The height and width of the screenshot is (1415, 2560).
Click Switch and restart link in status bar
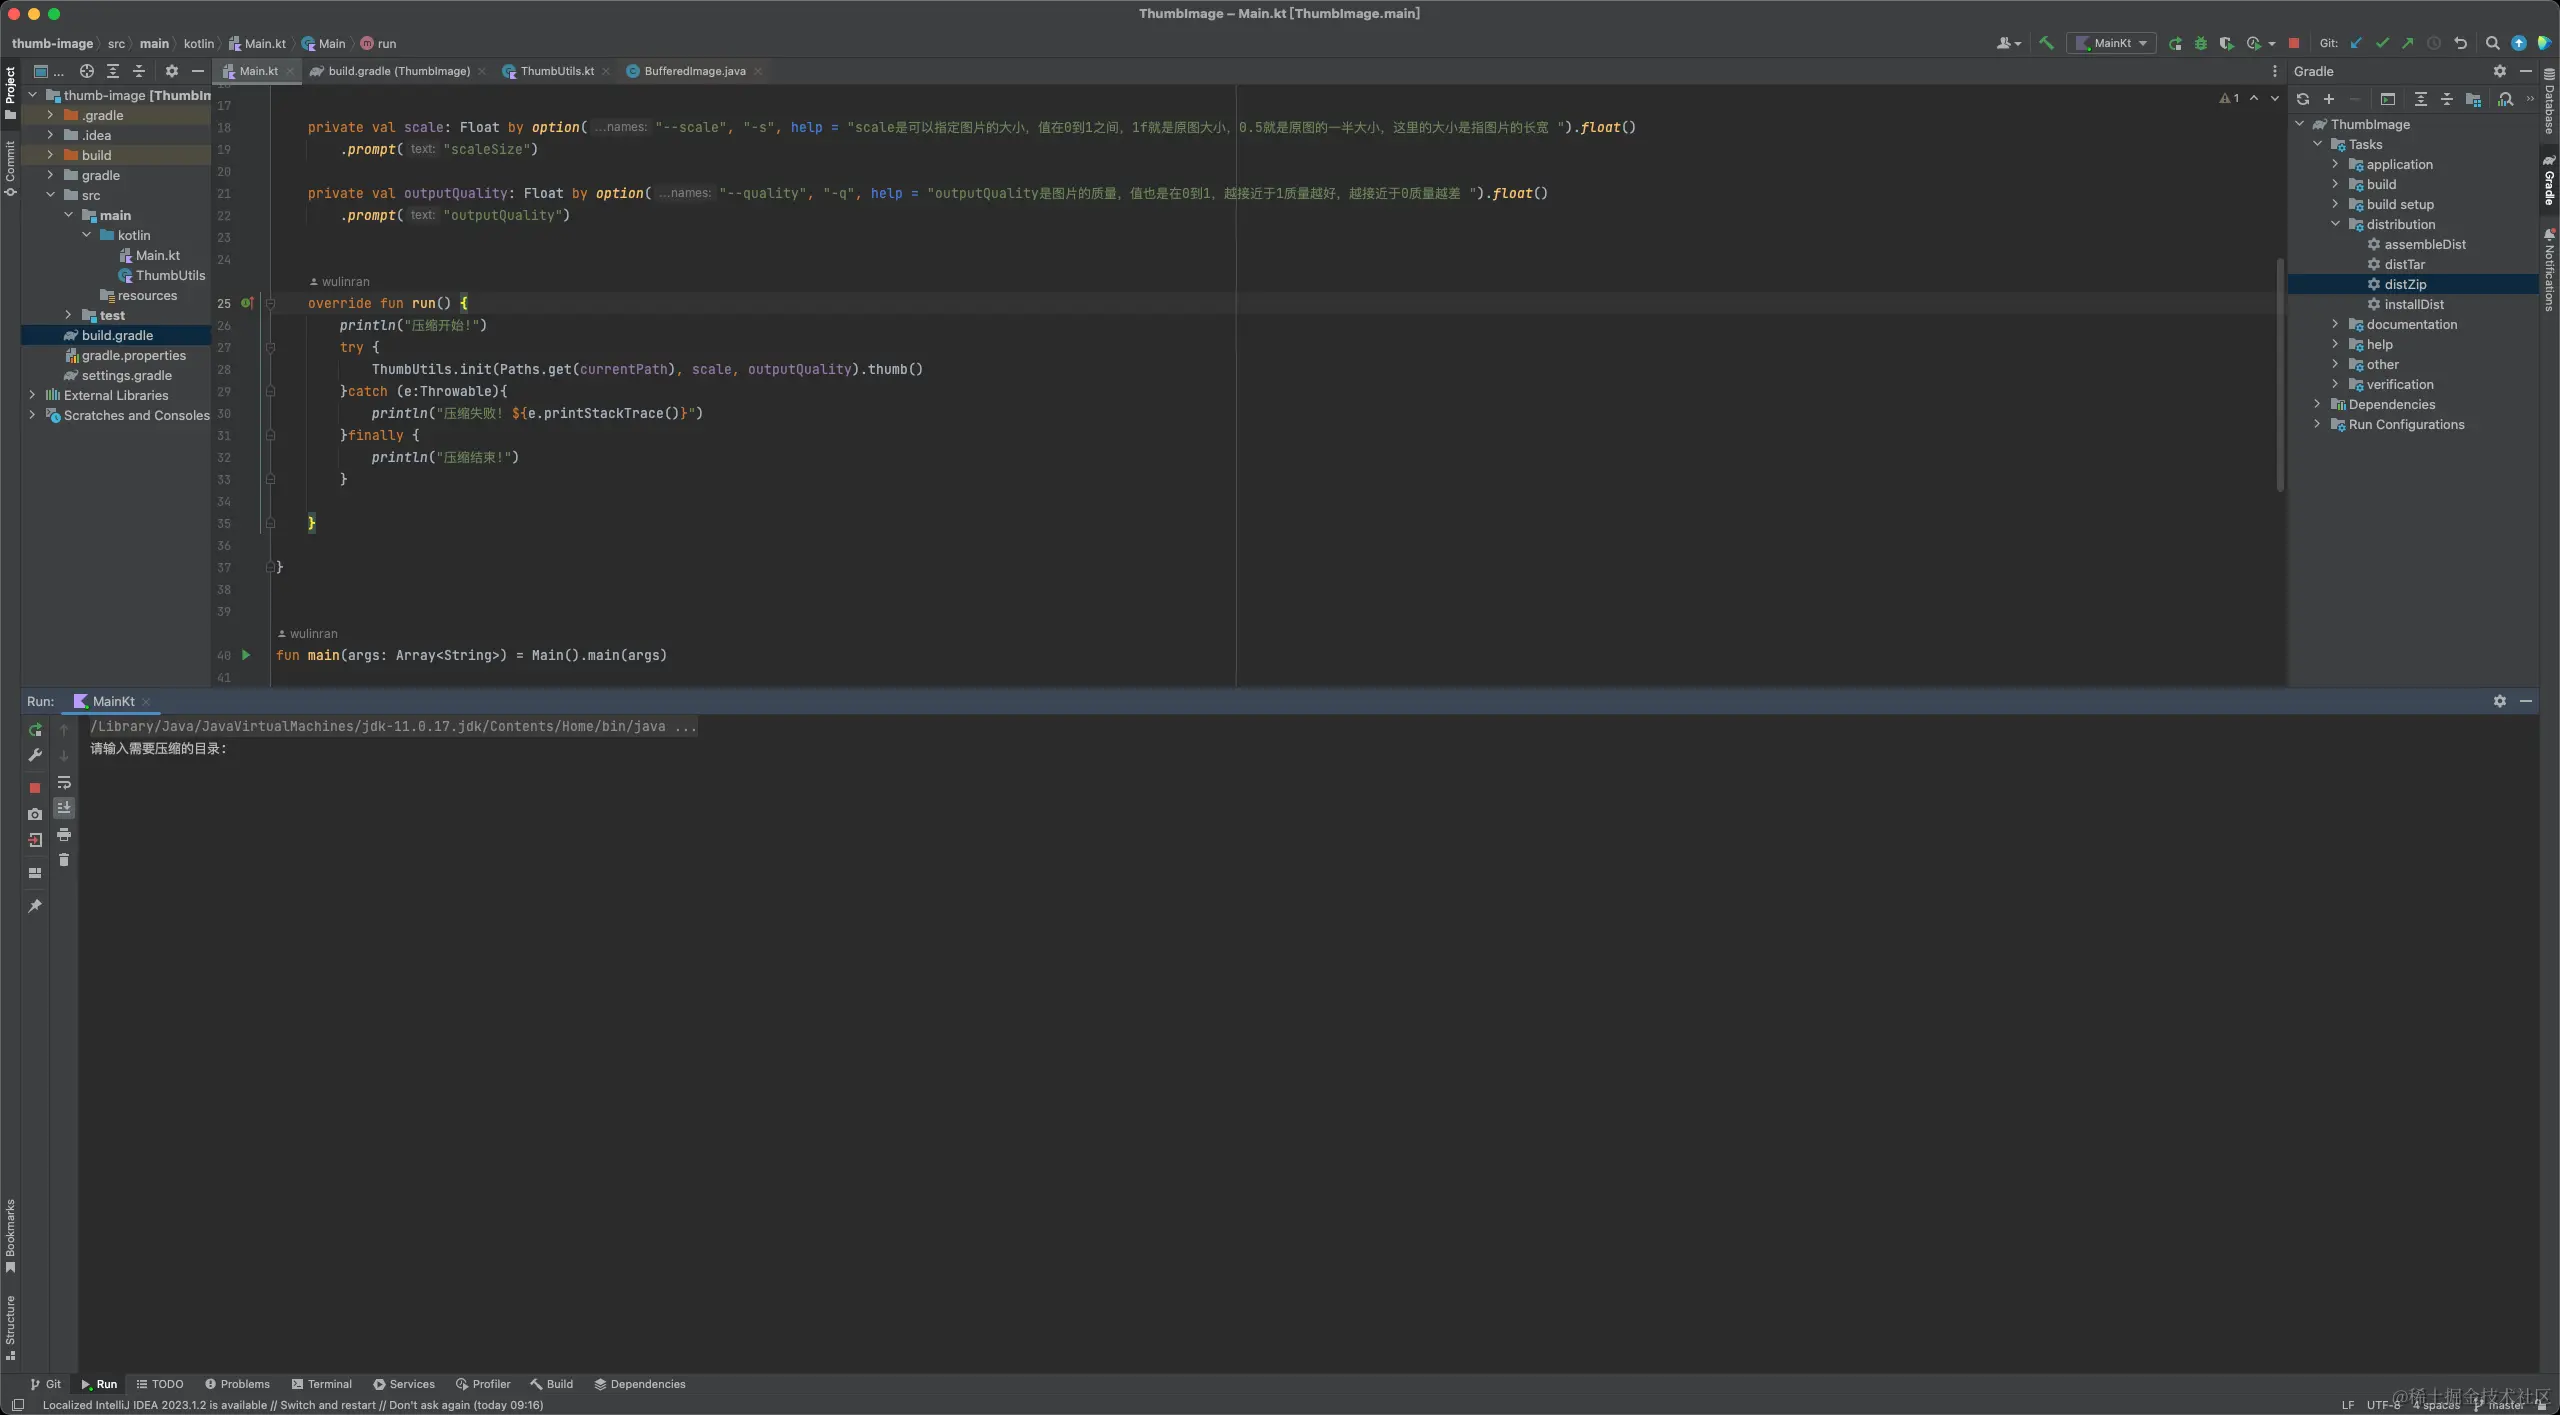(327, 1405)
